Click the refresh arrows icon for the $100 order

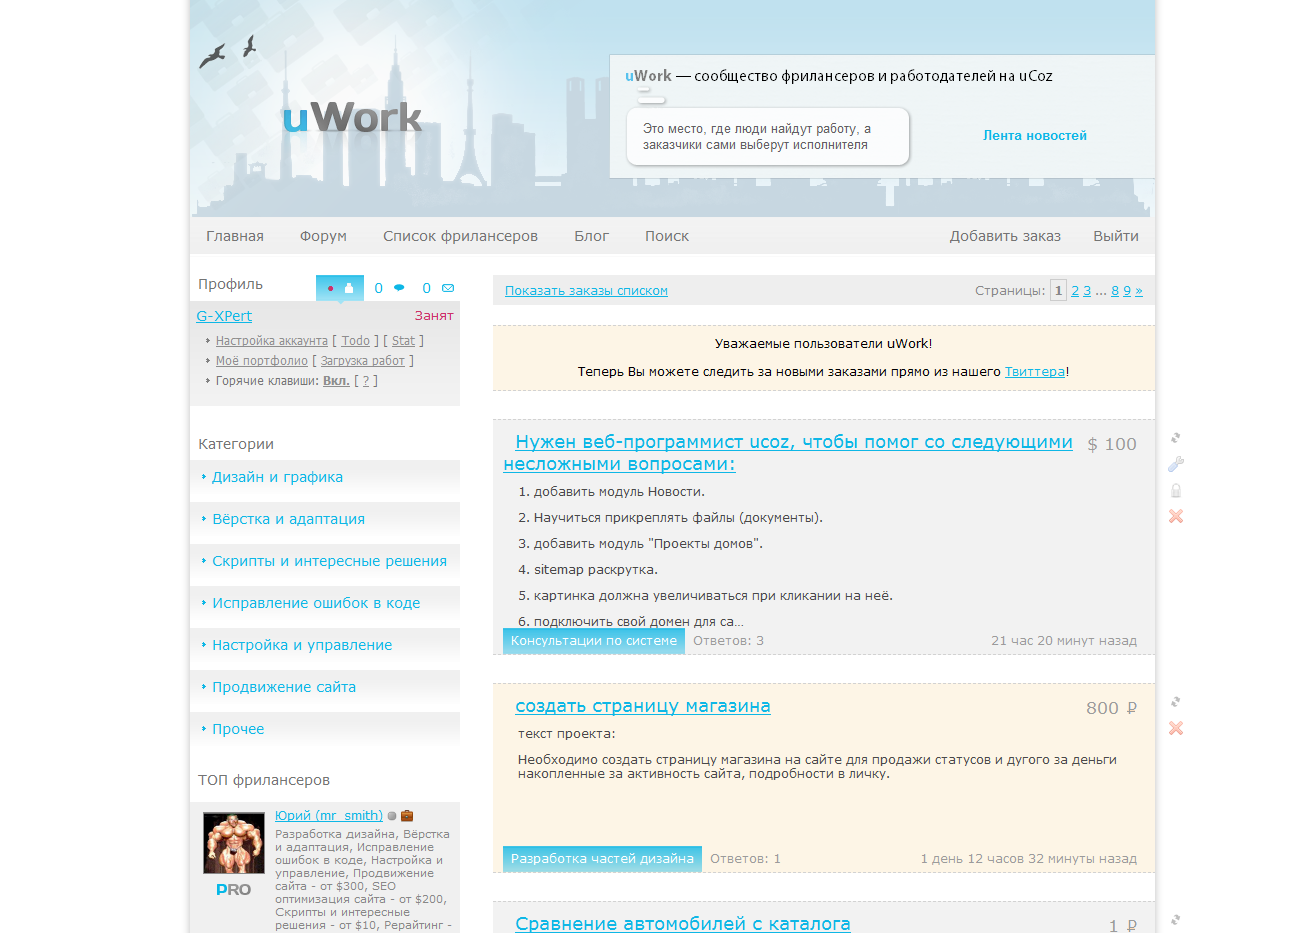coord(1176,438)
